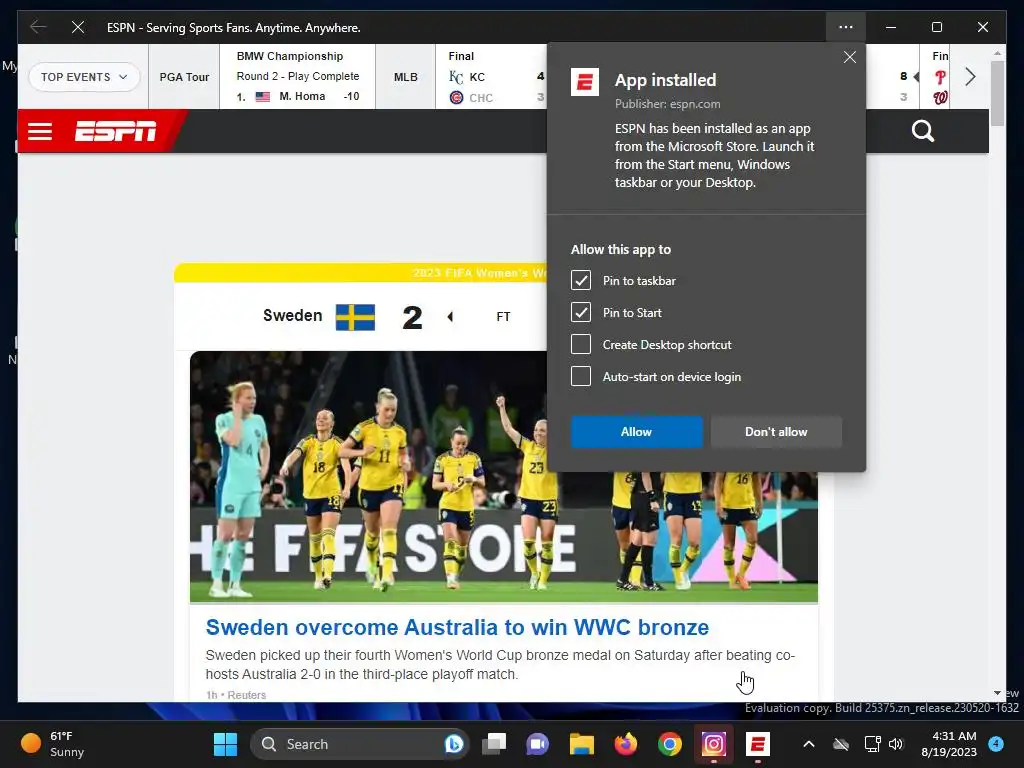Click the Kansas City Royals logo
Viewport: 1024px width, 768px height.
[456, 77]
